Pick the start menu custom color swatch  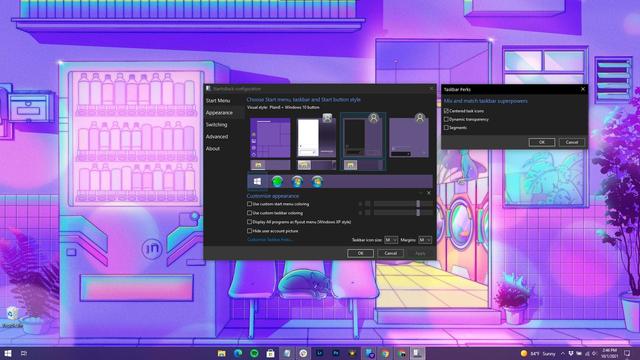tap(367, 204)
